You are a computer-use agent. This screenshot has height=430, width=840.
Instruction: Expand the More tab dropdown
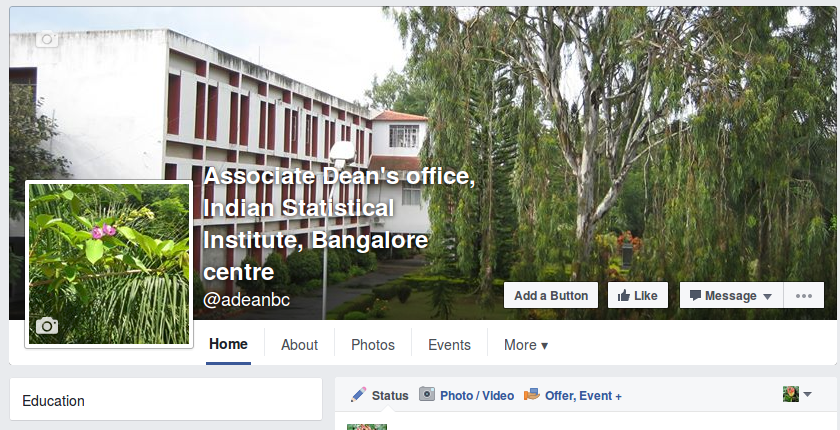(526, 345)
